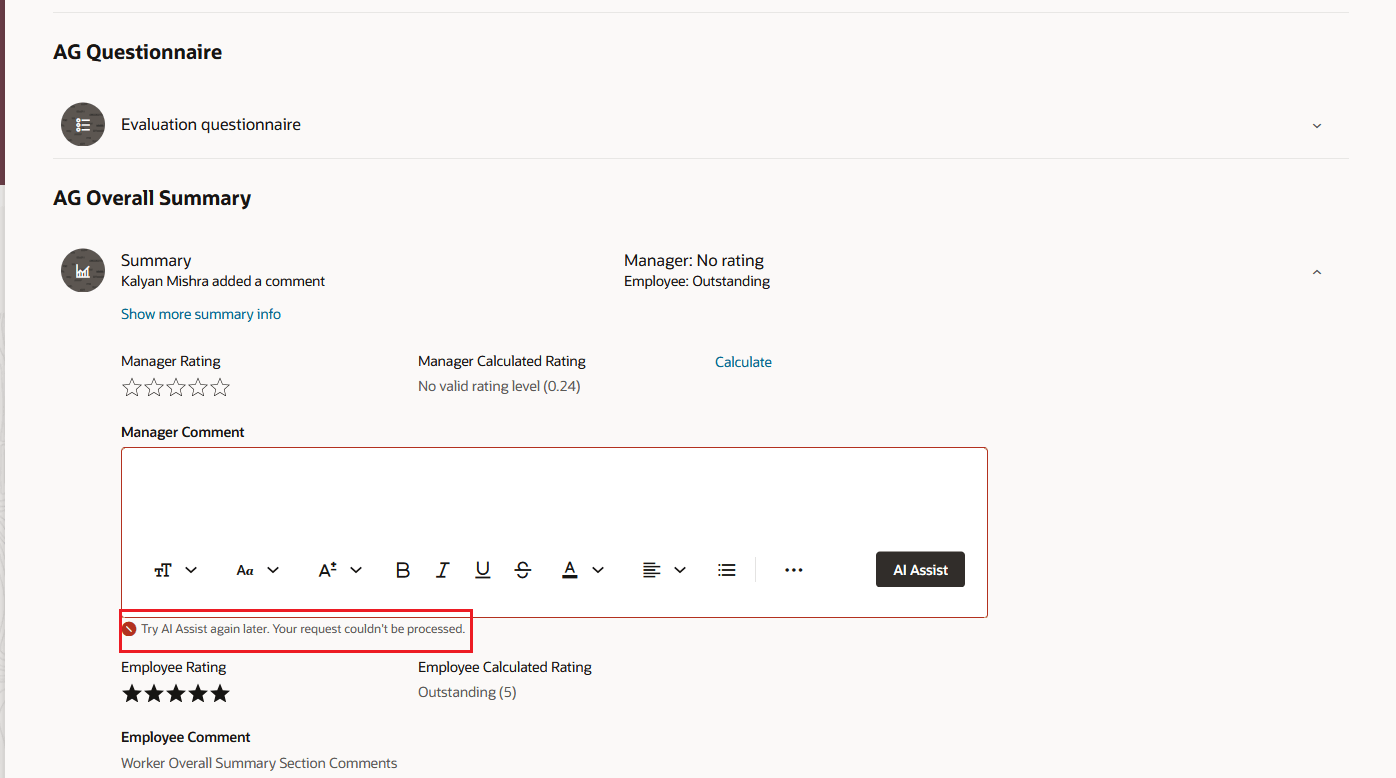Expand the Evaluation questionnaire section
1396x778 pixels.
(1316, 125)
